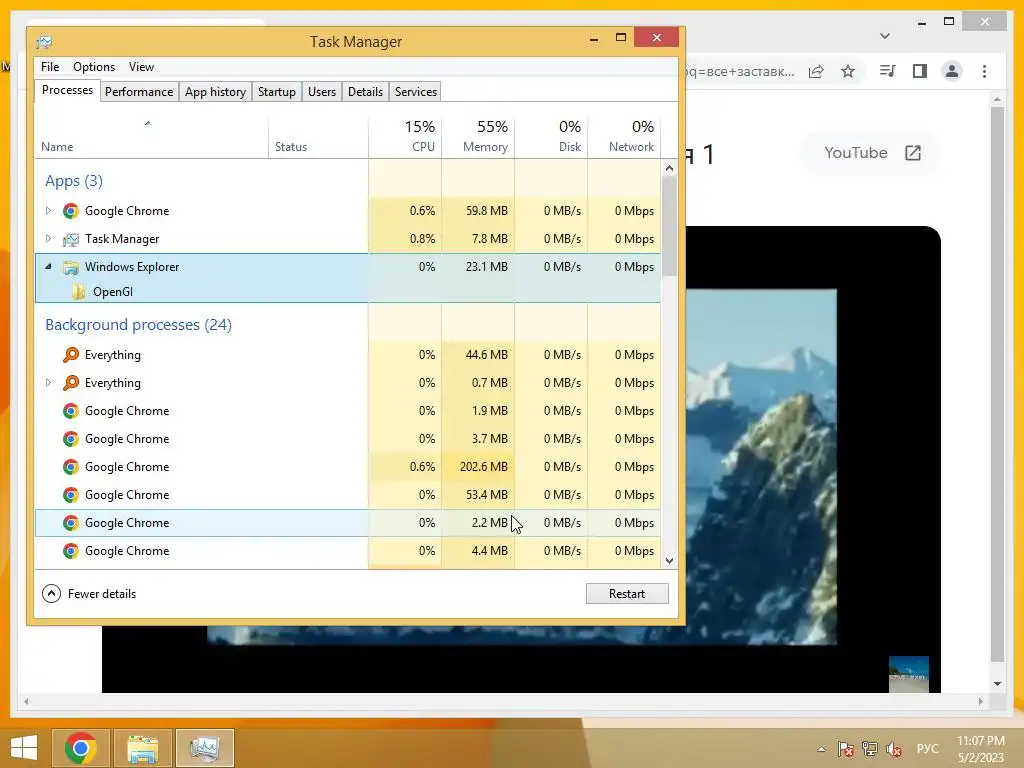Expand the Task Manager app group
The image size is (1024, 768).
point(48,238)
